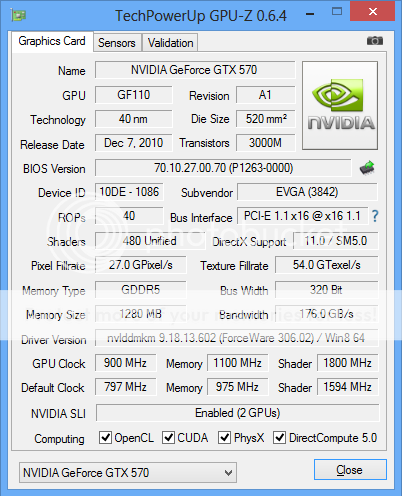Screen dimensions: 402x496
Task: Toggle the PhysX checkbox
Action: point(224,438)
